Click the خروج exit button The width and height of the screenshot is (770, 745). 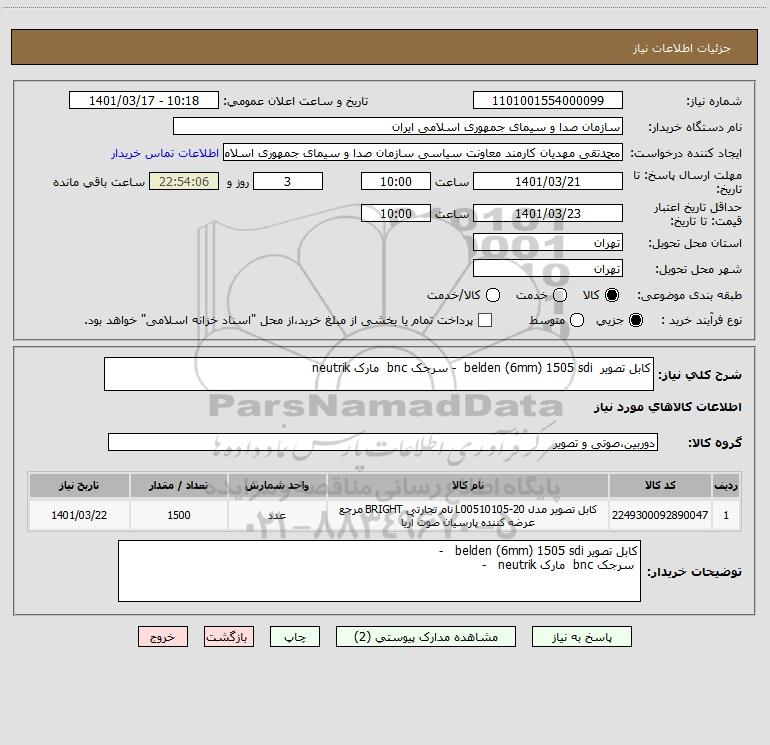coord(163,636)
